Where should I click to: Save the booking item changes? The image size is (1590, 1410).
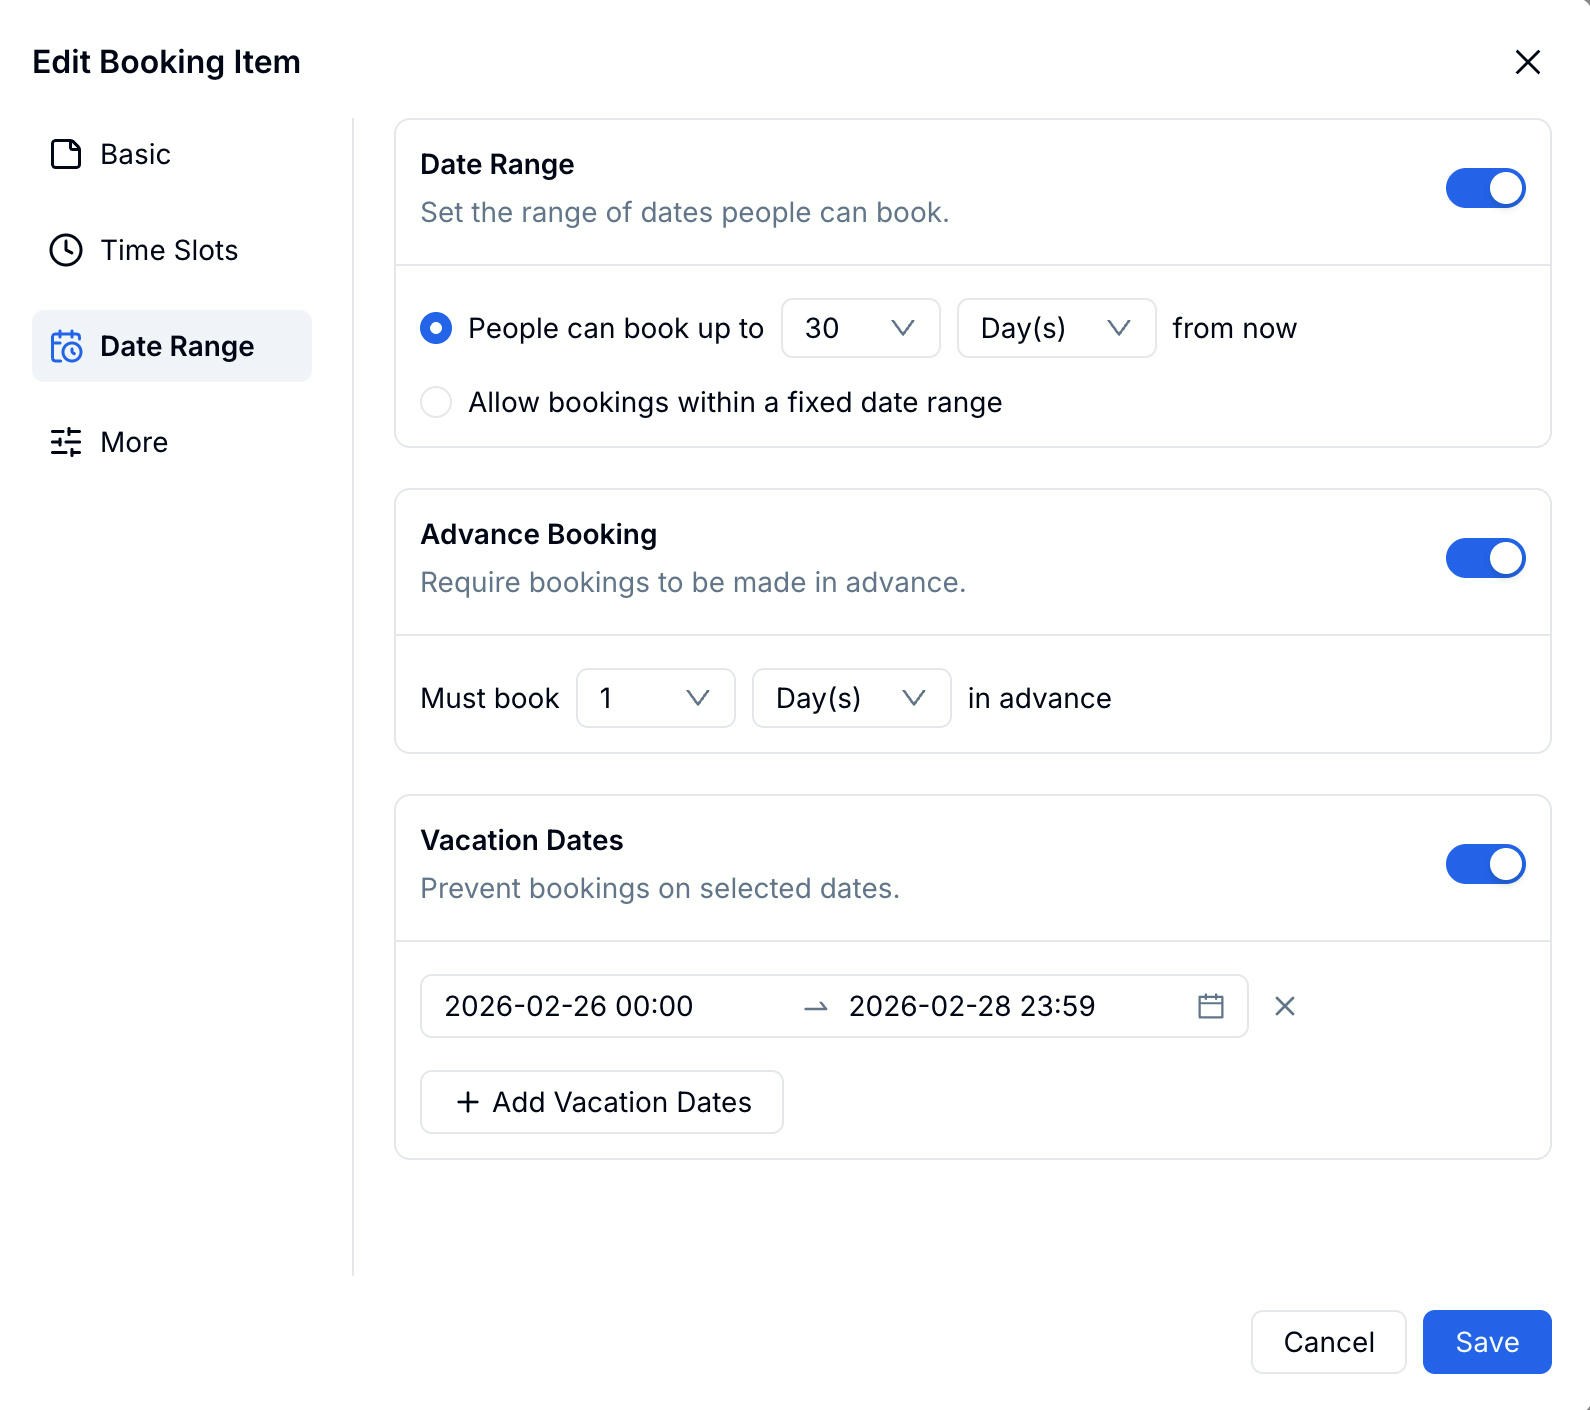(1487, 1342)
